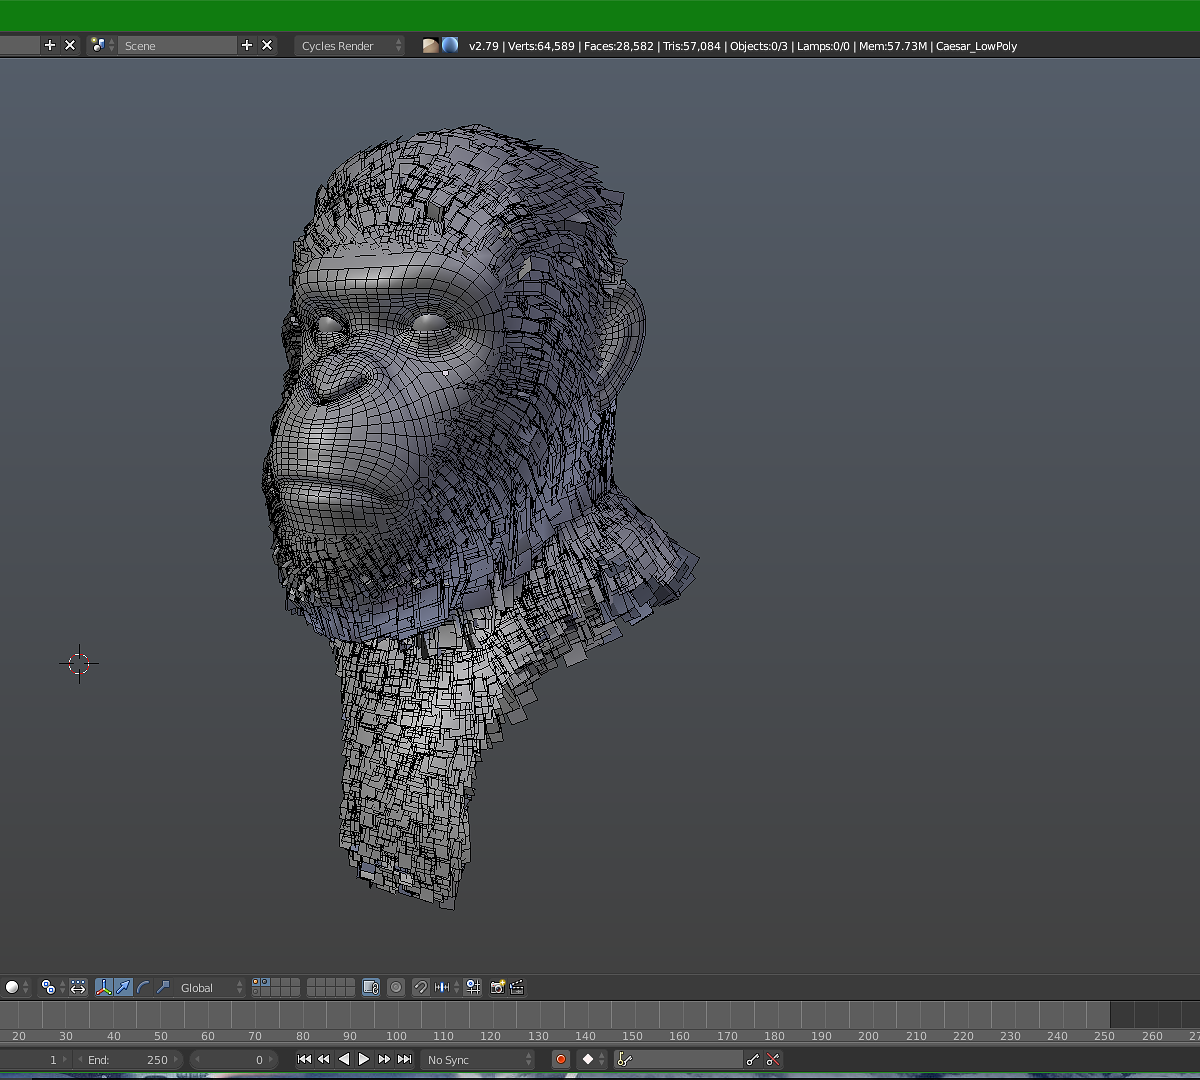This screenshot has width=1200, height=1080.
Task: Jump to the previous keyframe
Action: [x=324, y=1059]
